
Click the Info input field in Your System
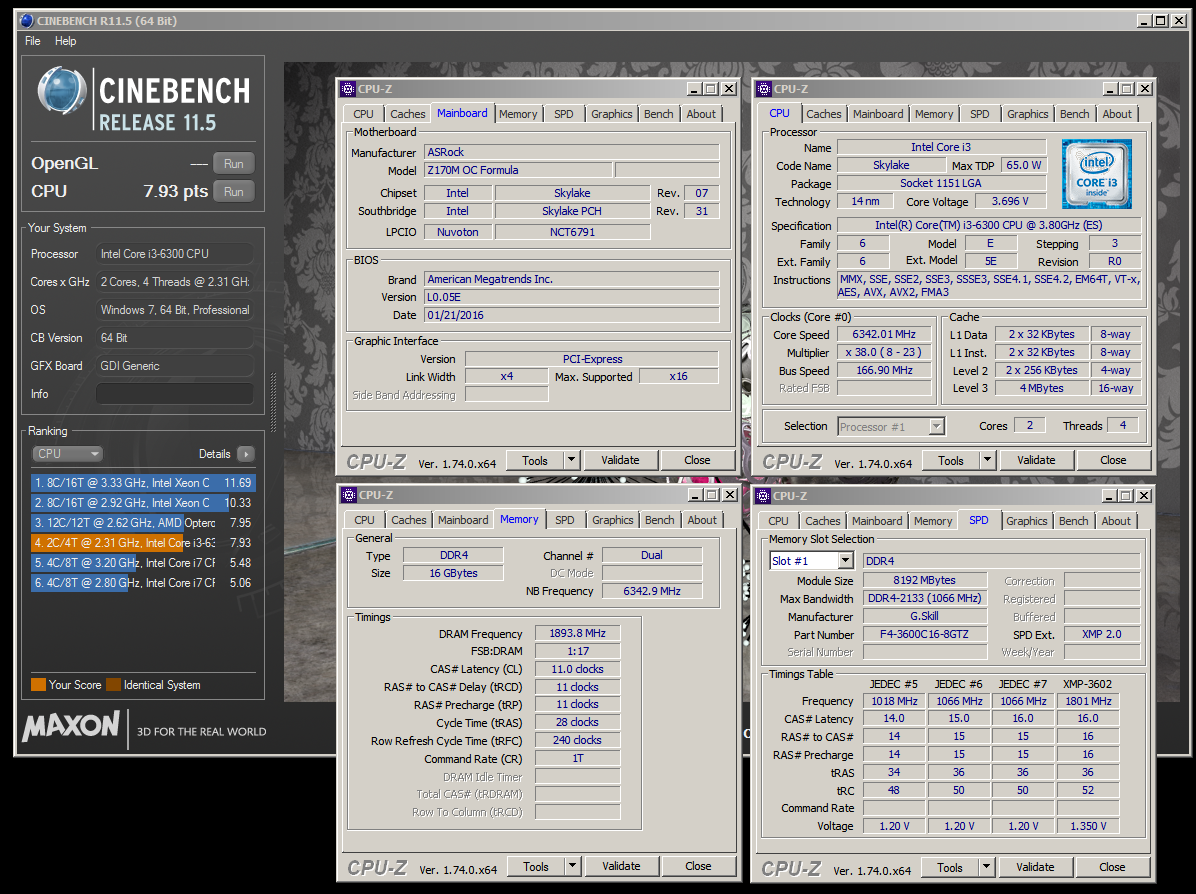(175, 394)
